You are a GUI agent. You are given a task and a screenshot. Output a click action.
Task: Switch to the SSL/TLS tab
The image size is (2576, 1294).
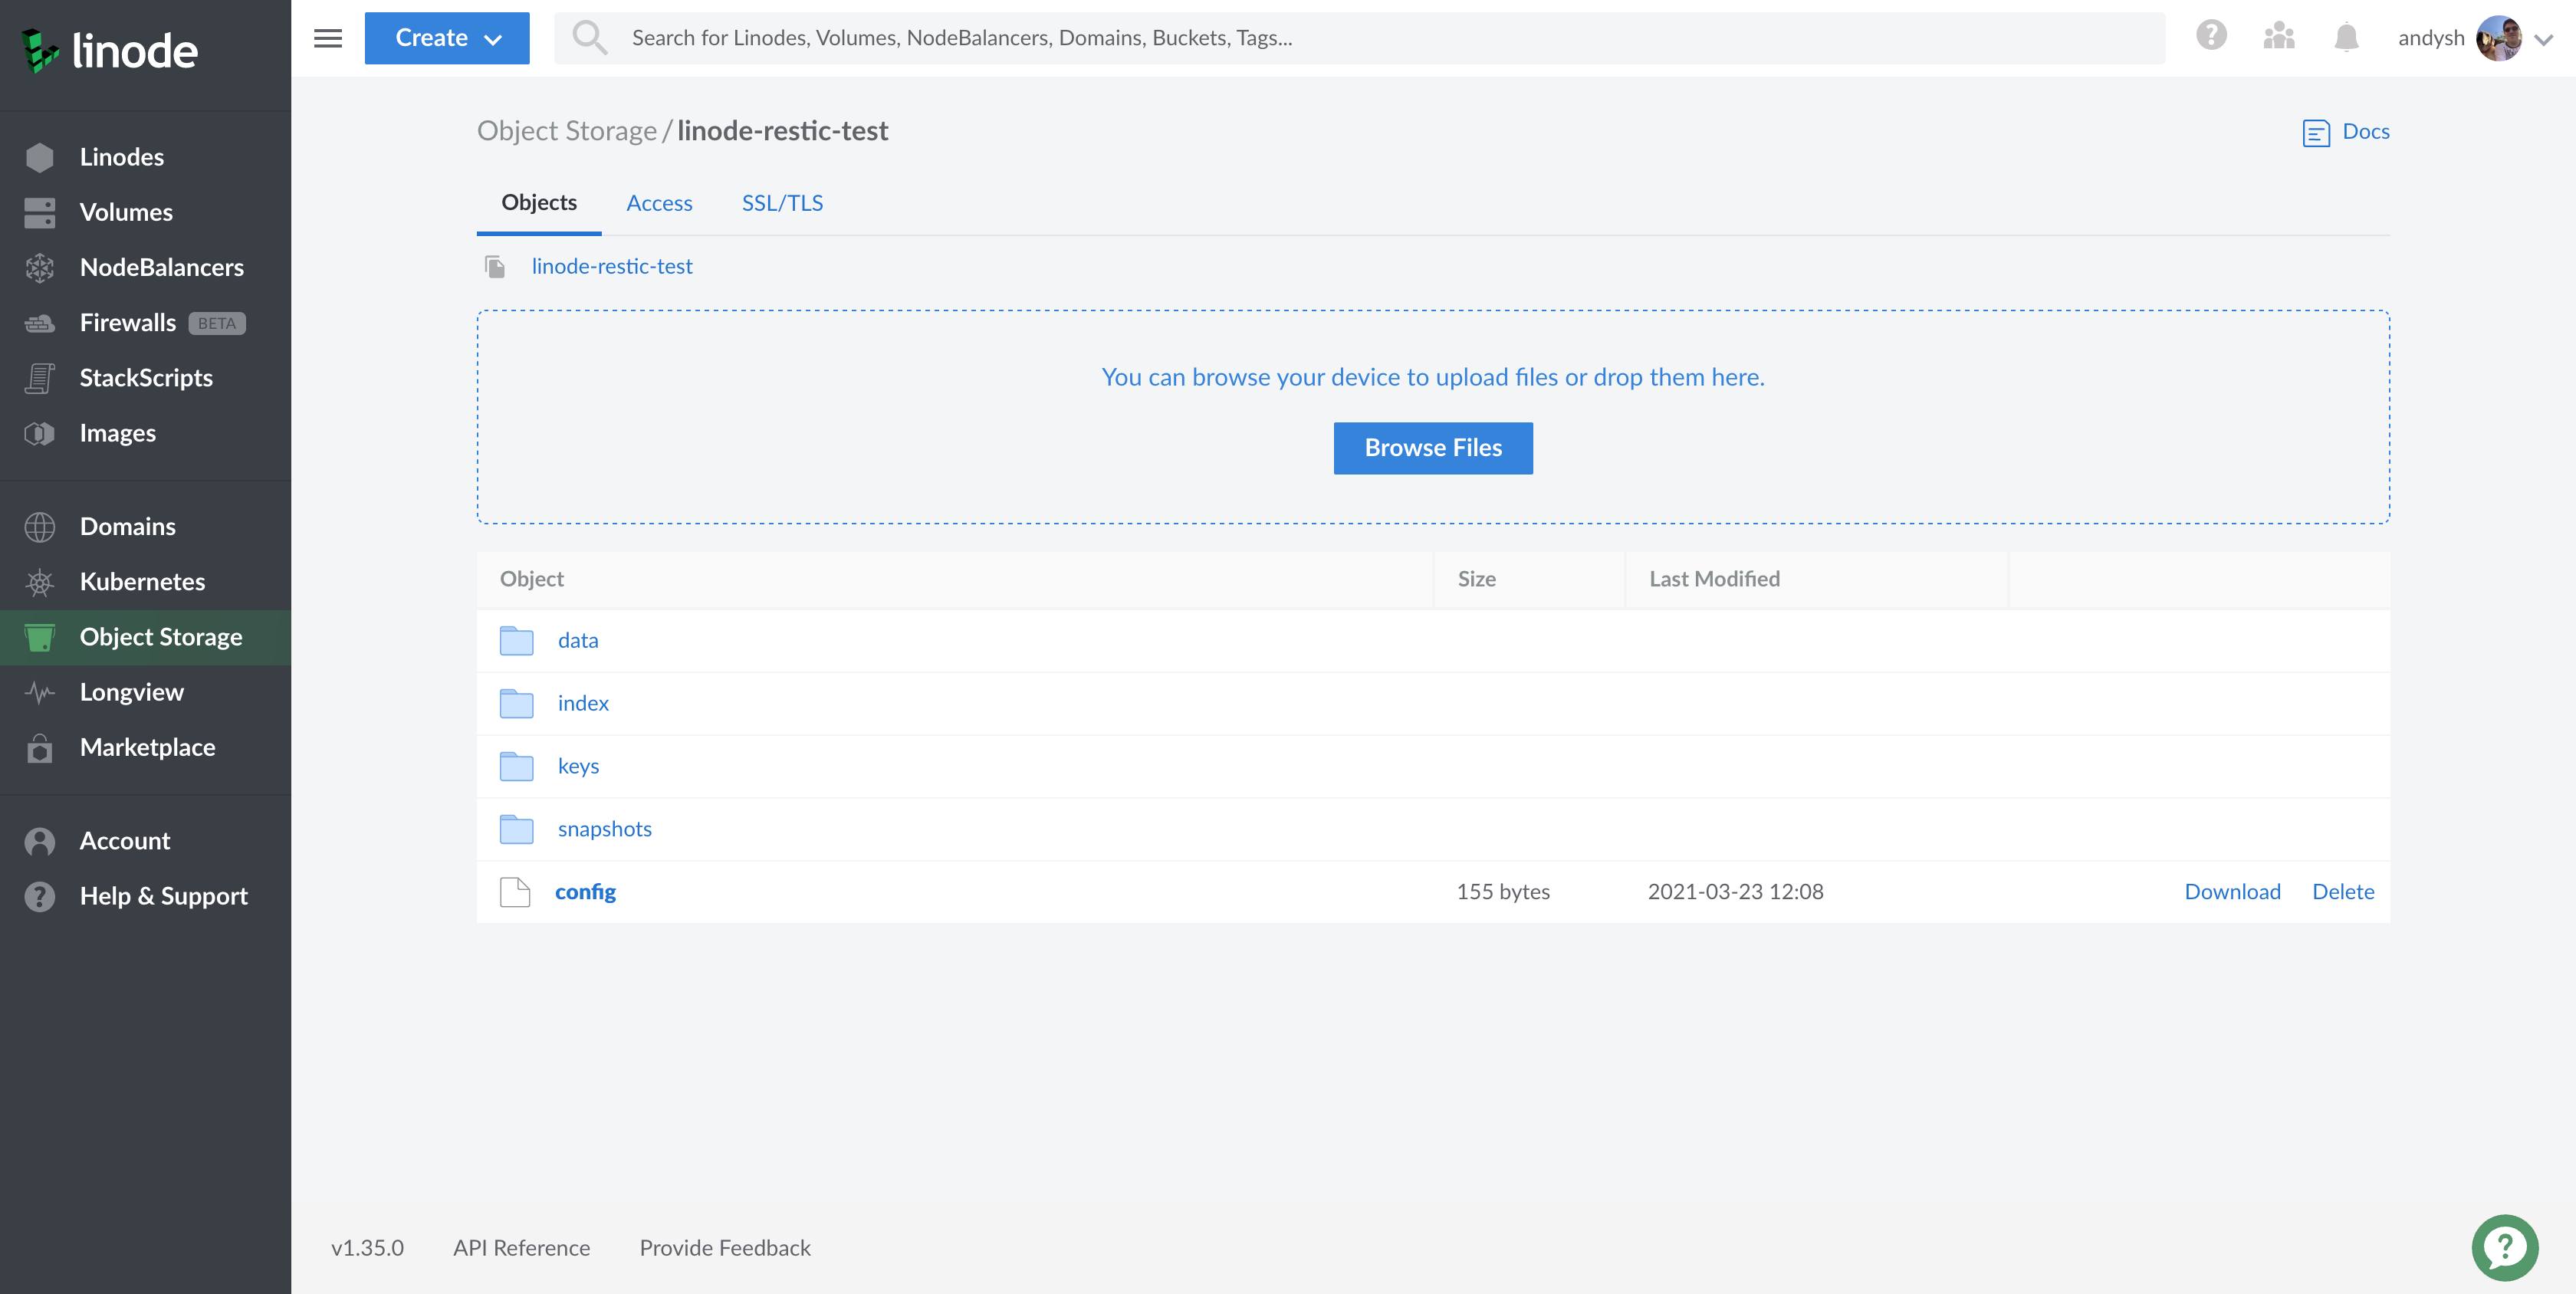click(782, 203)
